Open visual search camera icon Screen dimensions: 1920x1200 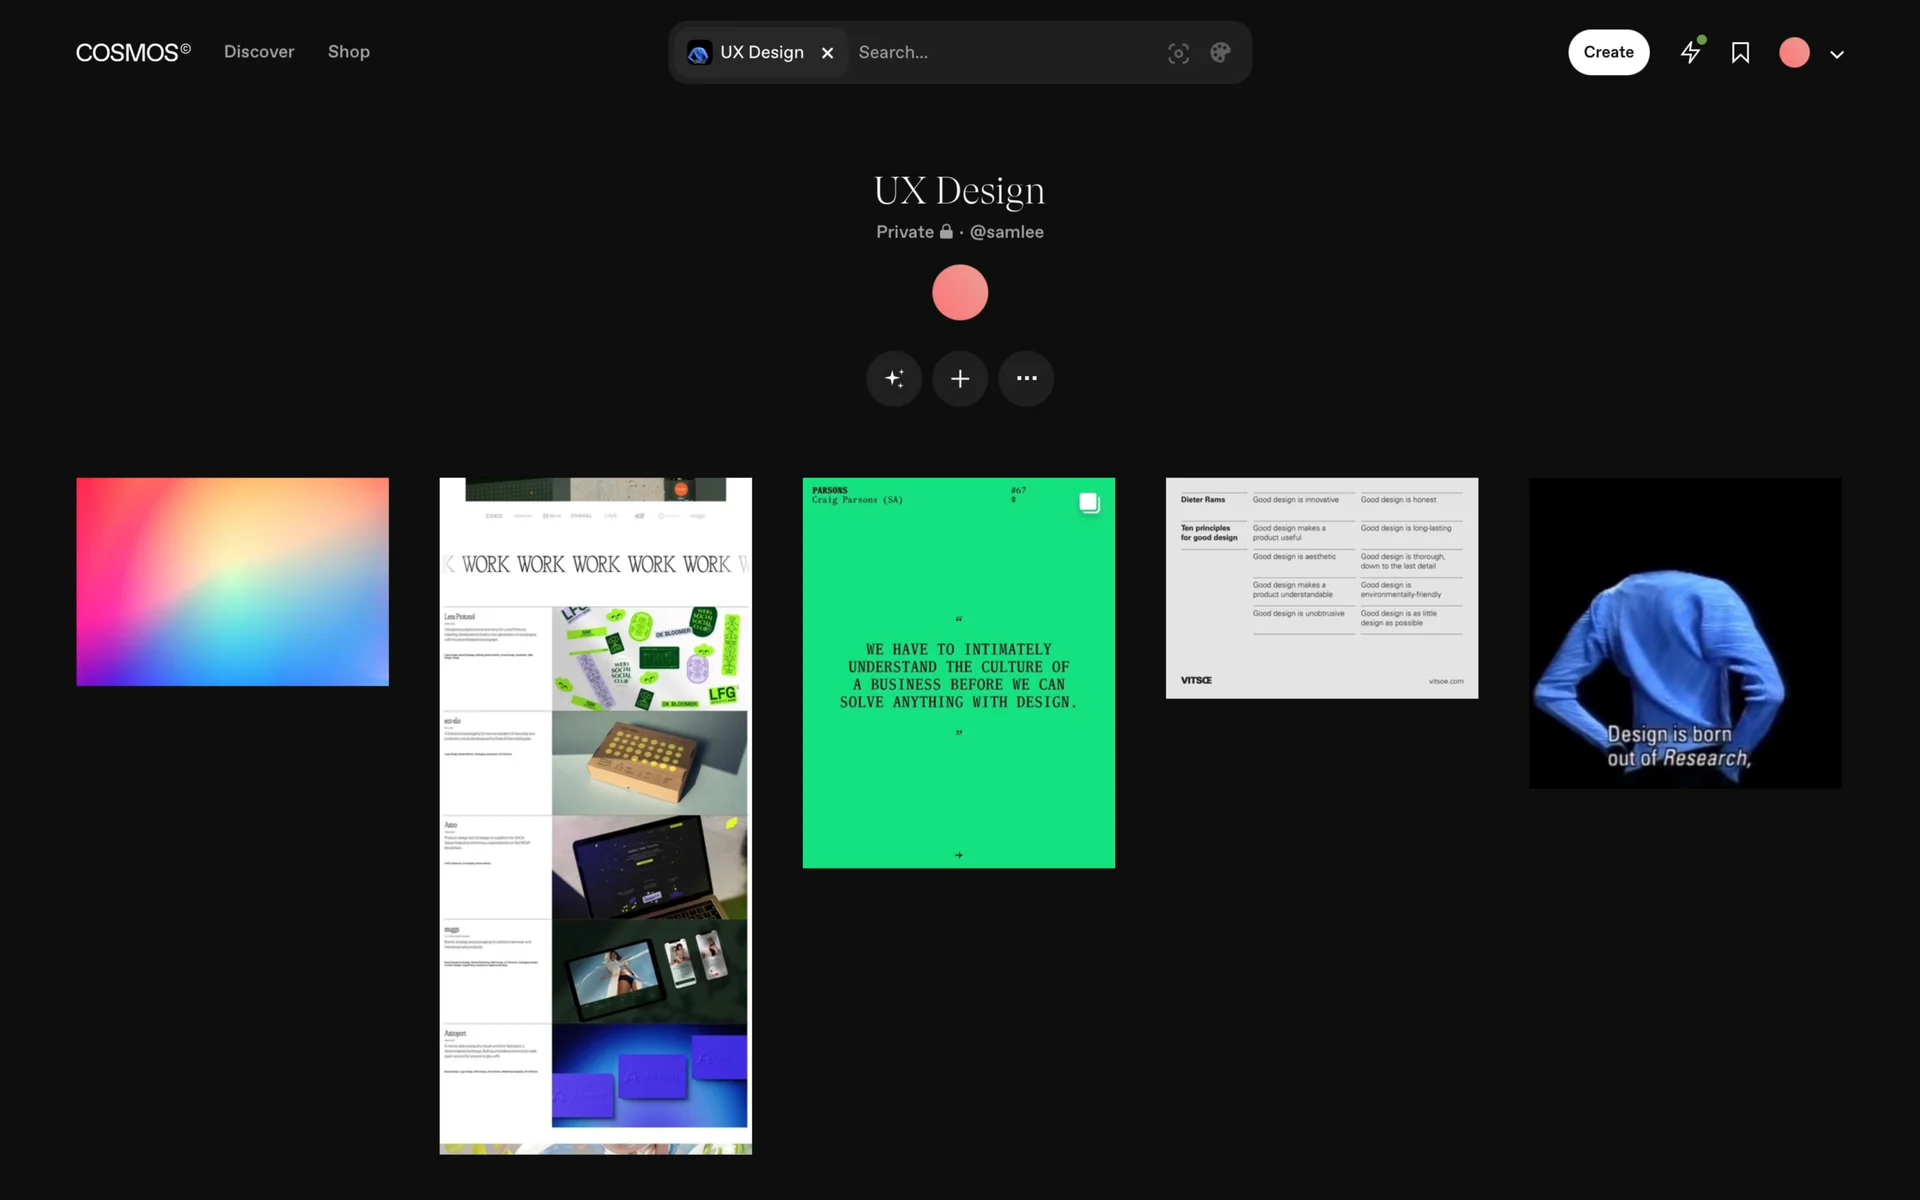pos(1178,53)
